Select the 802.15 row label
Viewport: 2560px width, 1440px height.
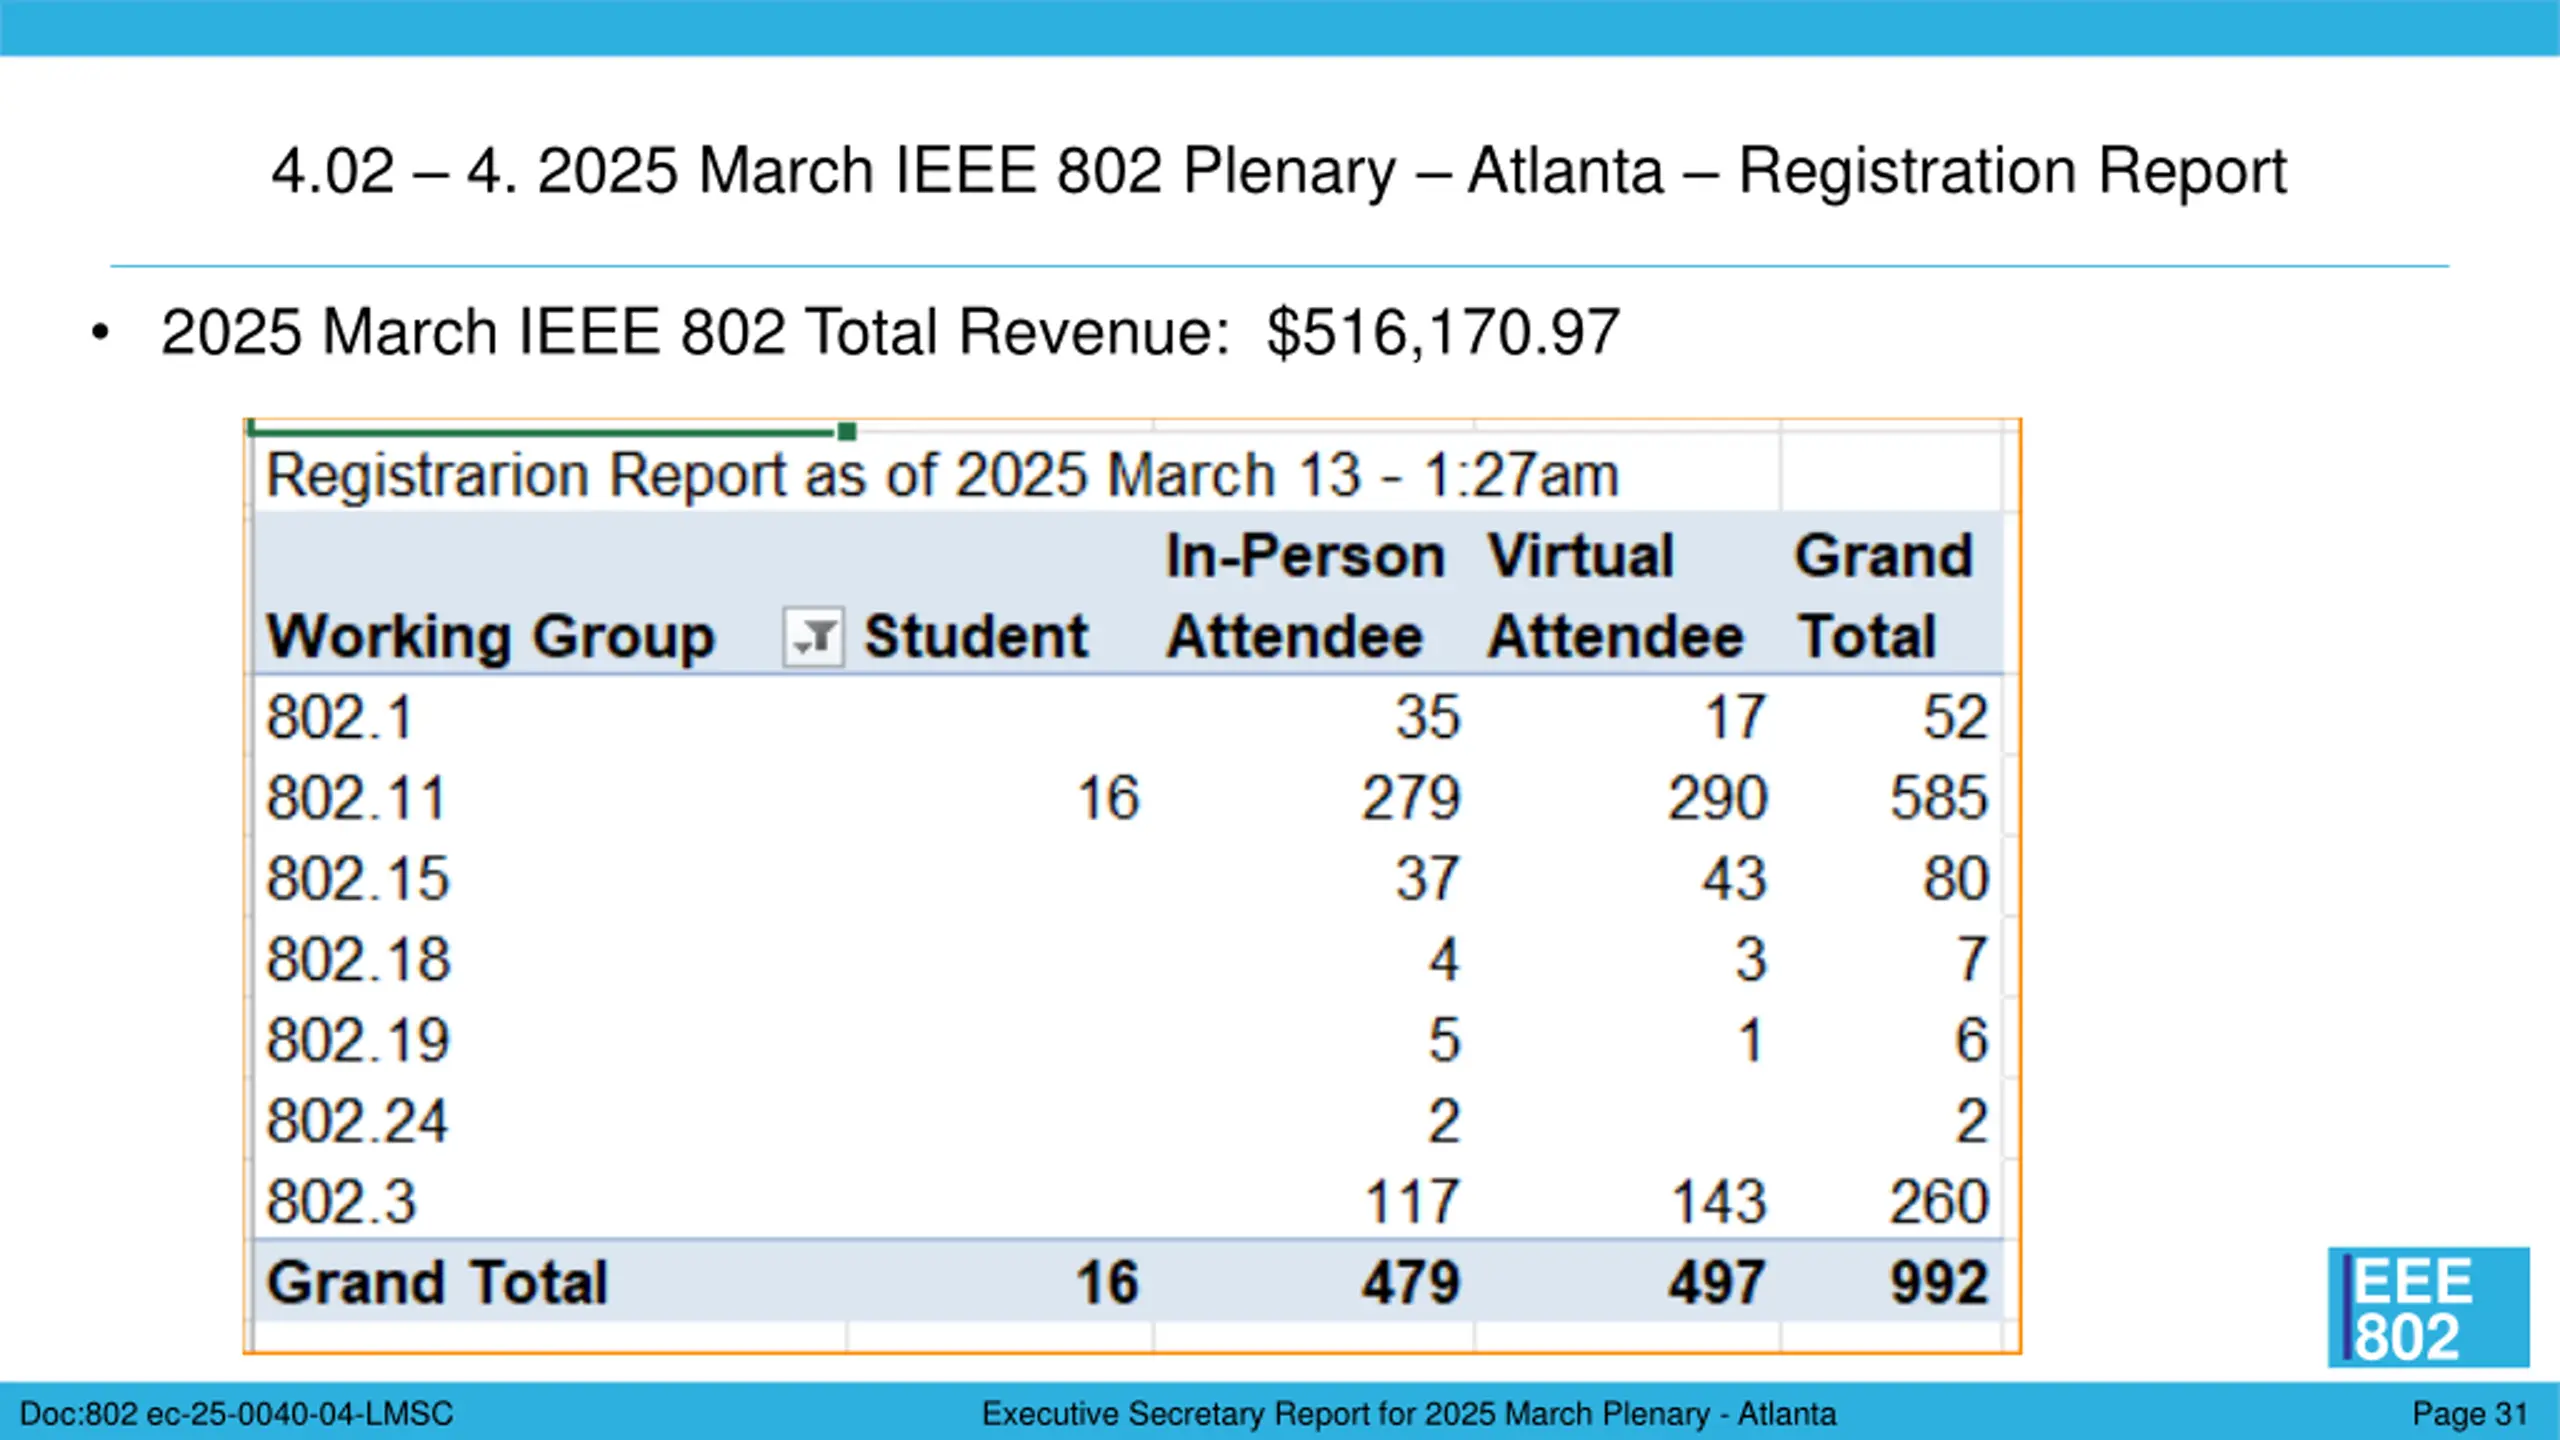point(358,879)
